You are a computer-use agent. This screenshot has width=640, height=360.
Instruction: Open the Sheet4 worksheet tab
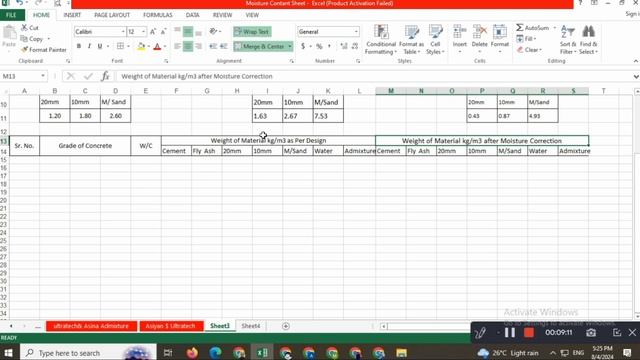coord(251,326)
